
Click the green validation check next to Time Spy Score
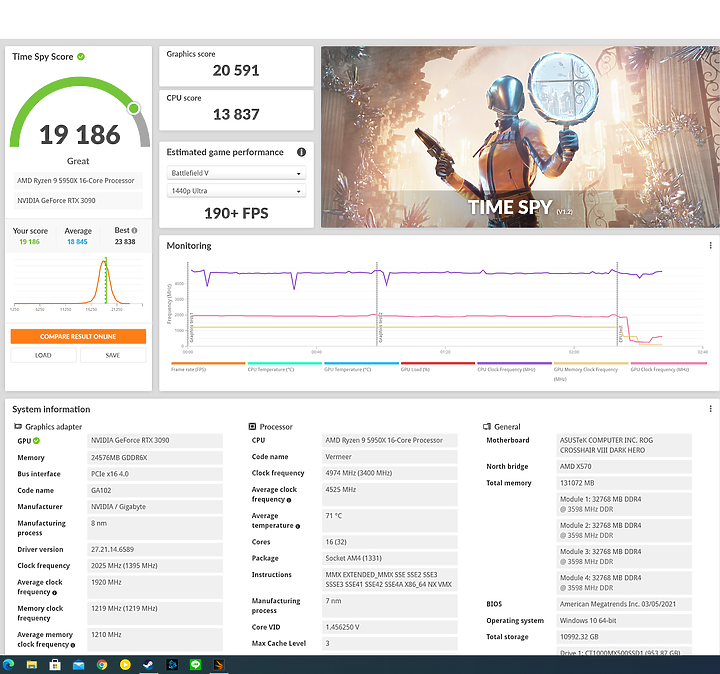click(x=81, y=56)
